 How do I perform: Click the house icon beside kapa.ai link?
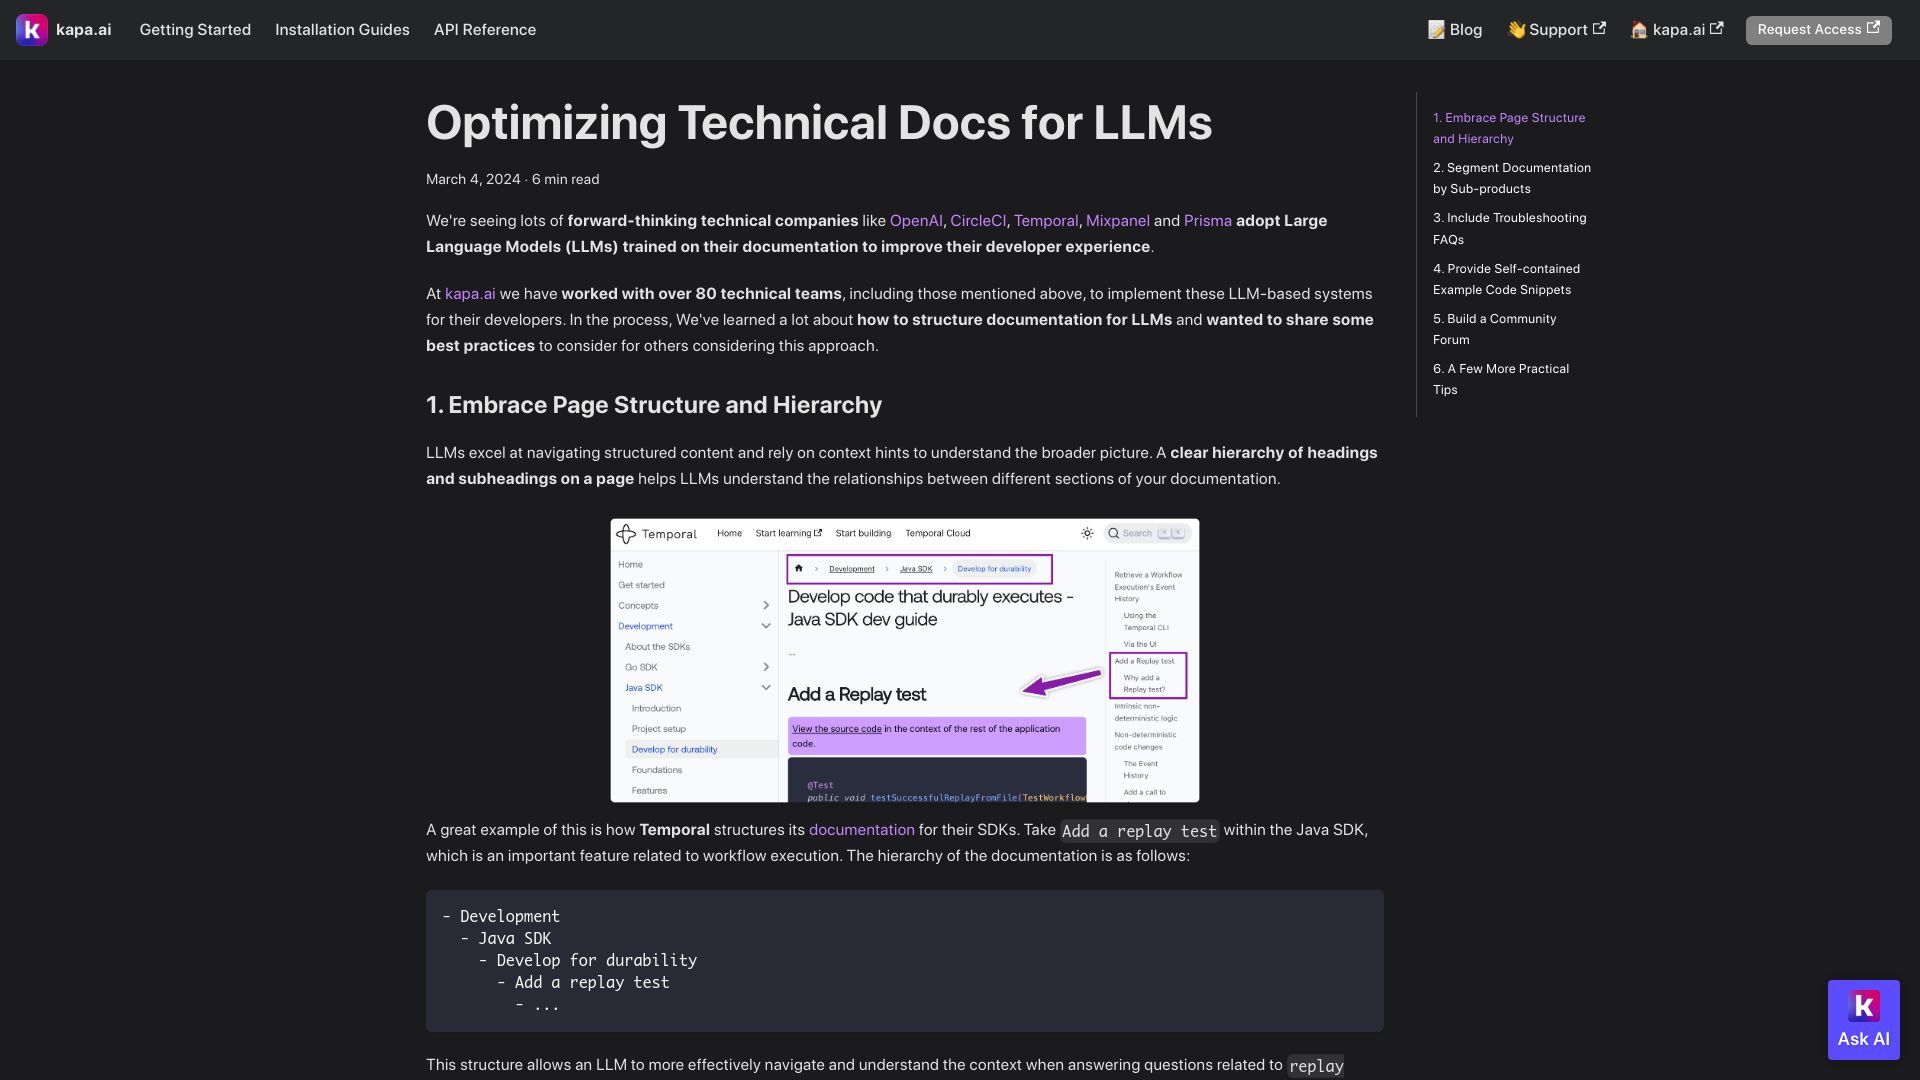coord(1638,30)
